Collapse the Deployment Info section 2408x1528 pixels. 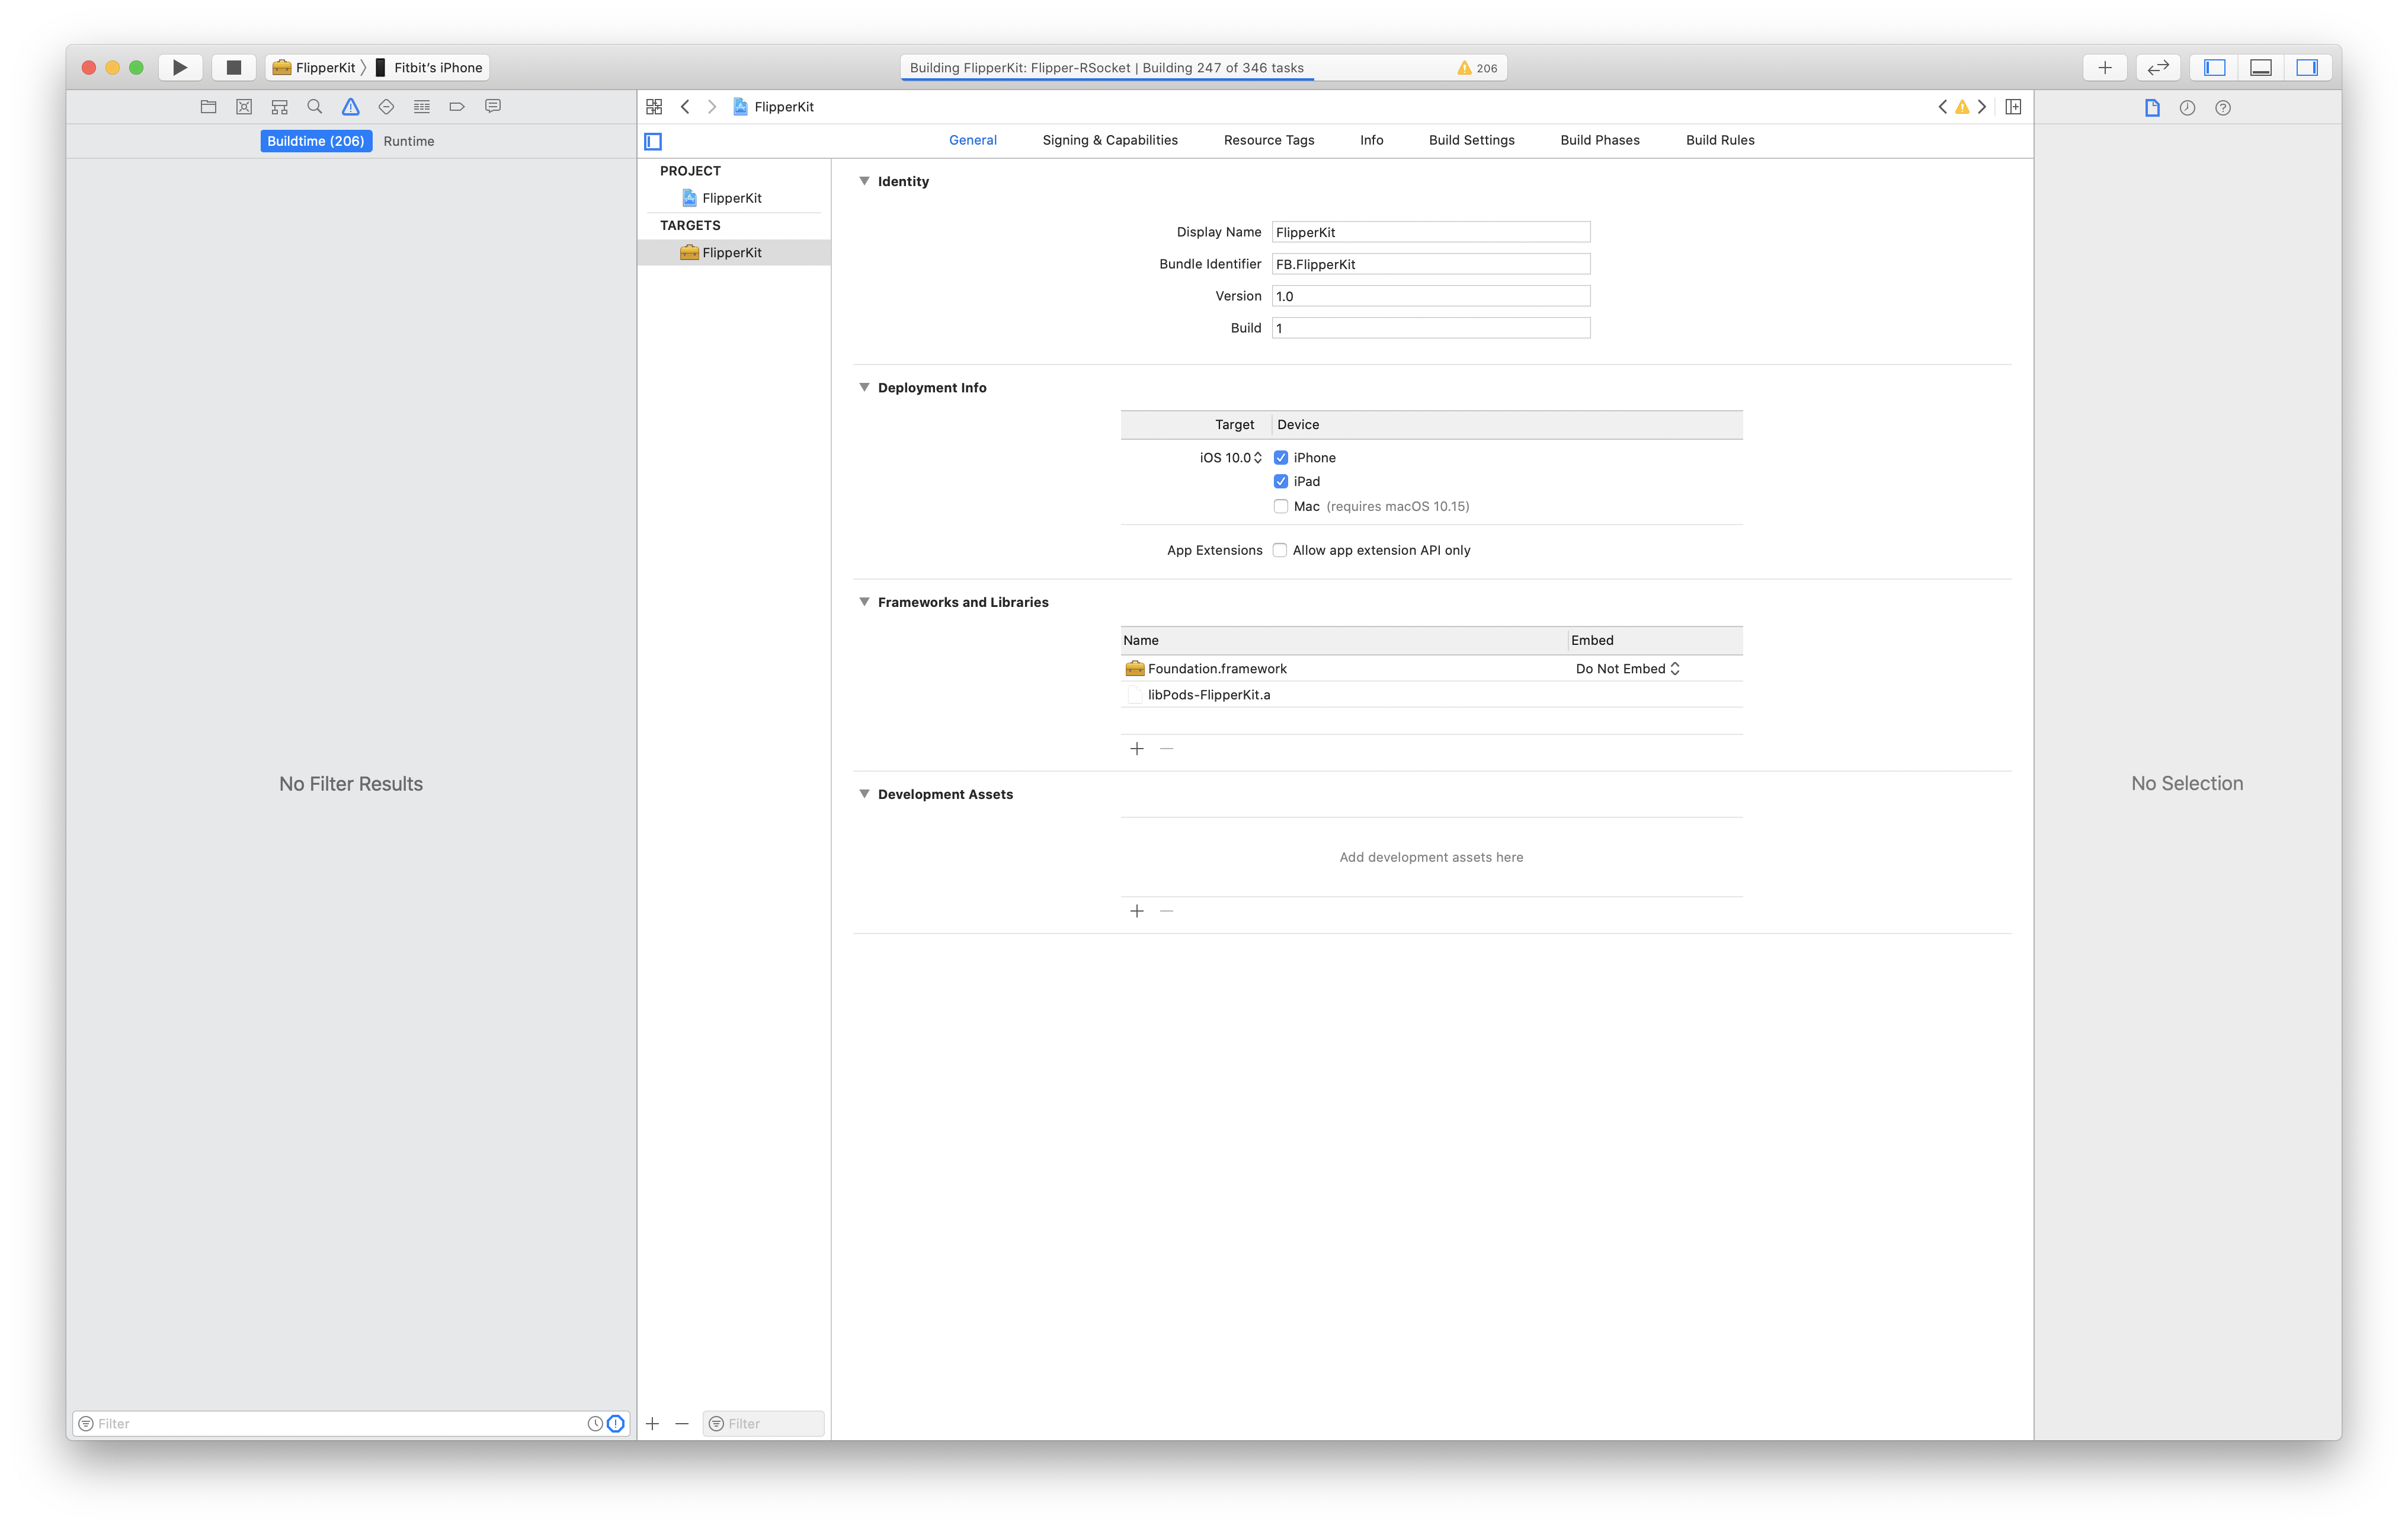(x=864, y=387)
